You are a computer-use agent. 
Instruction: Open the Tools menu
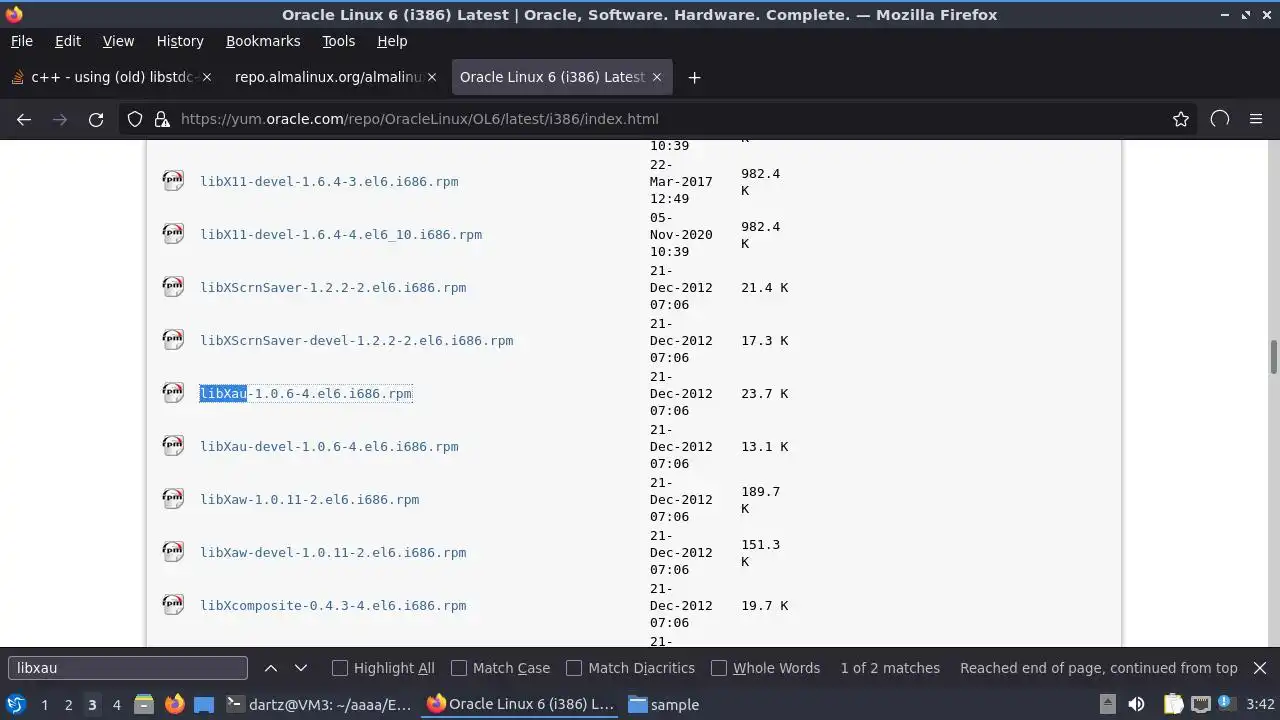(x=338, y=41)
